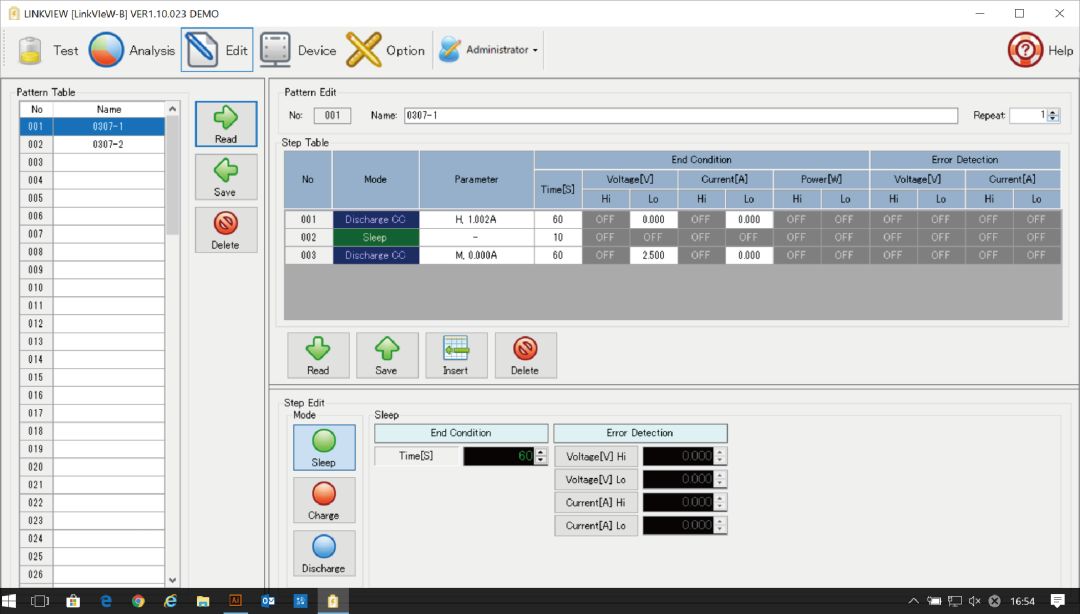1080x614 pixels.
Task: Open the Device section
Action: point(298,50)
